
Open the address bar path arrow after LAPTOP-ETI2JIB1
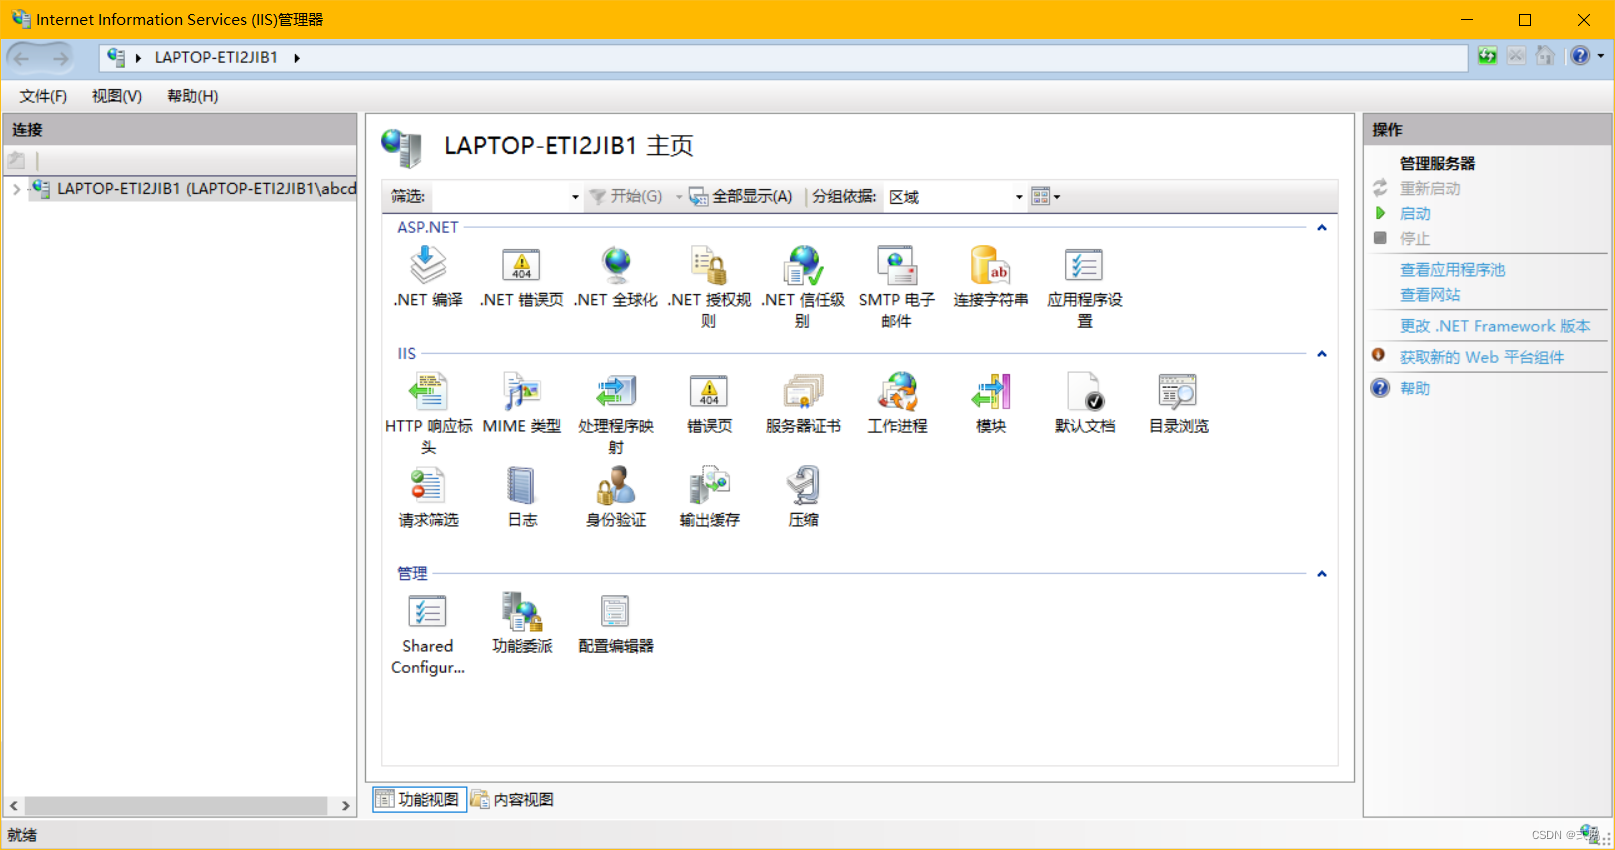pos(297,58)
